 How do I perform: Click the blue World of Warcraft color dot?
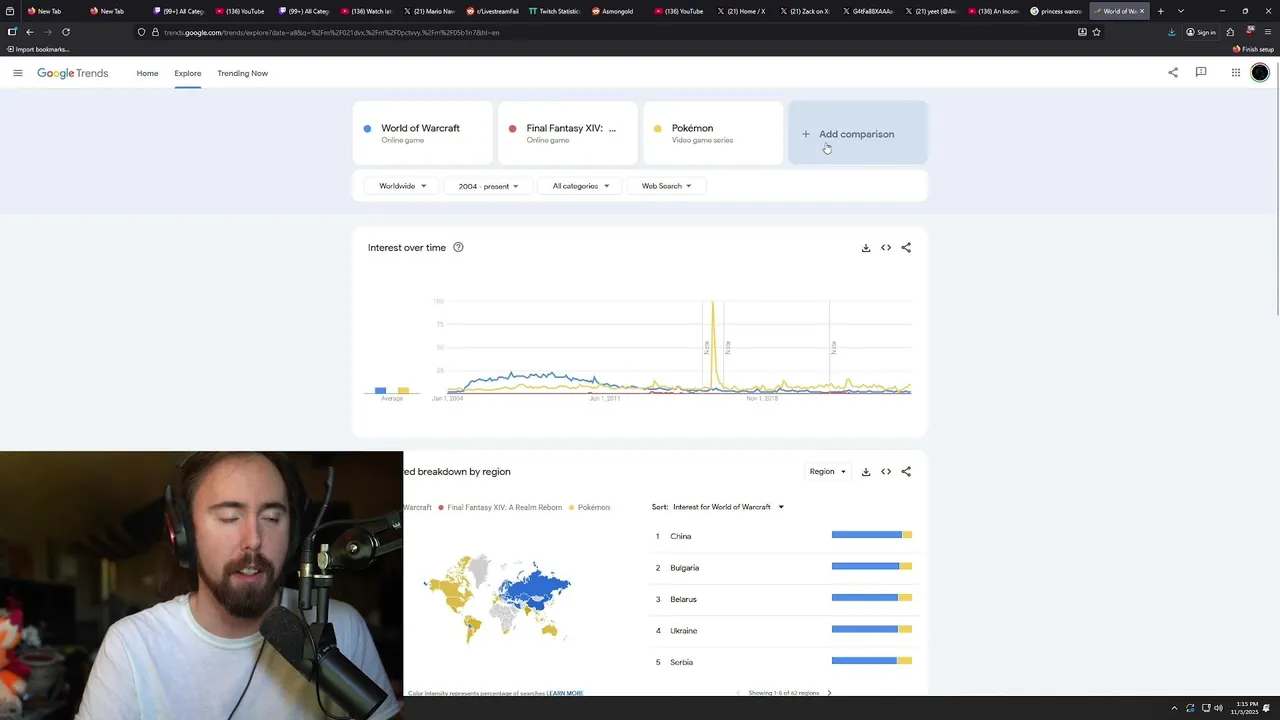click(x=367, y=128)
